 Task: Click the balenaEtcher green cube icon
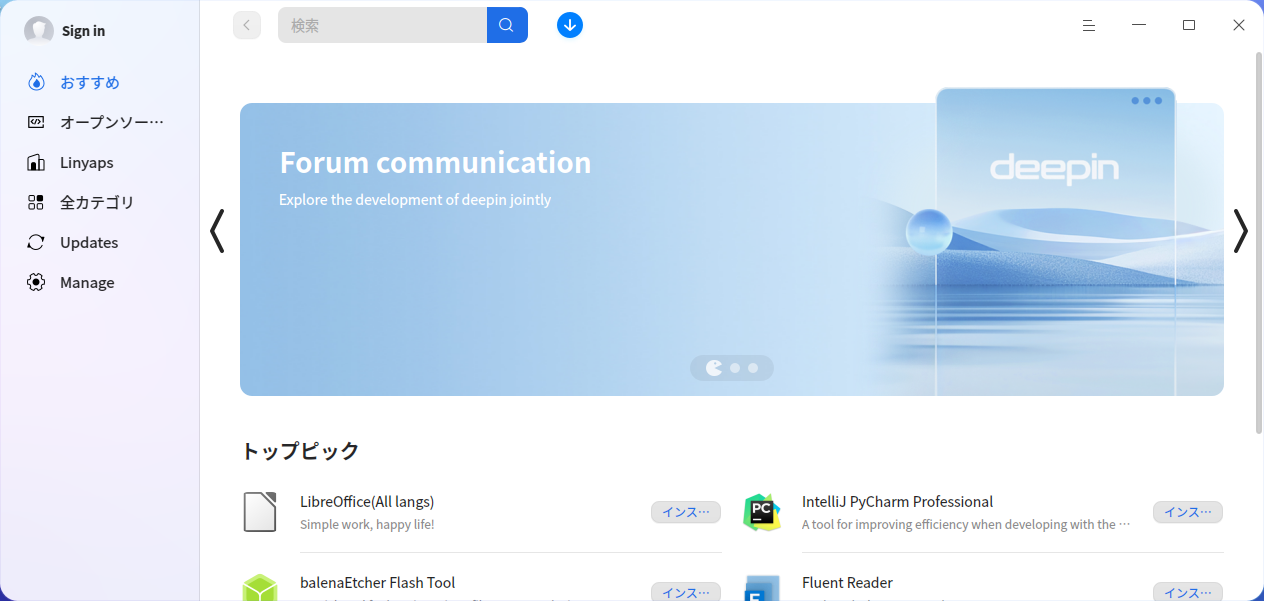click(x=260, y=588)
